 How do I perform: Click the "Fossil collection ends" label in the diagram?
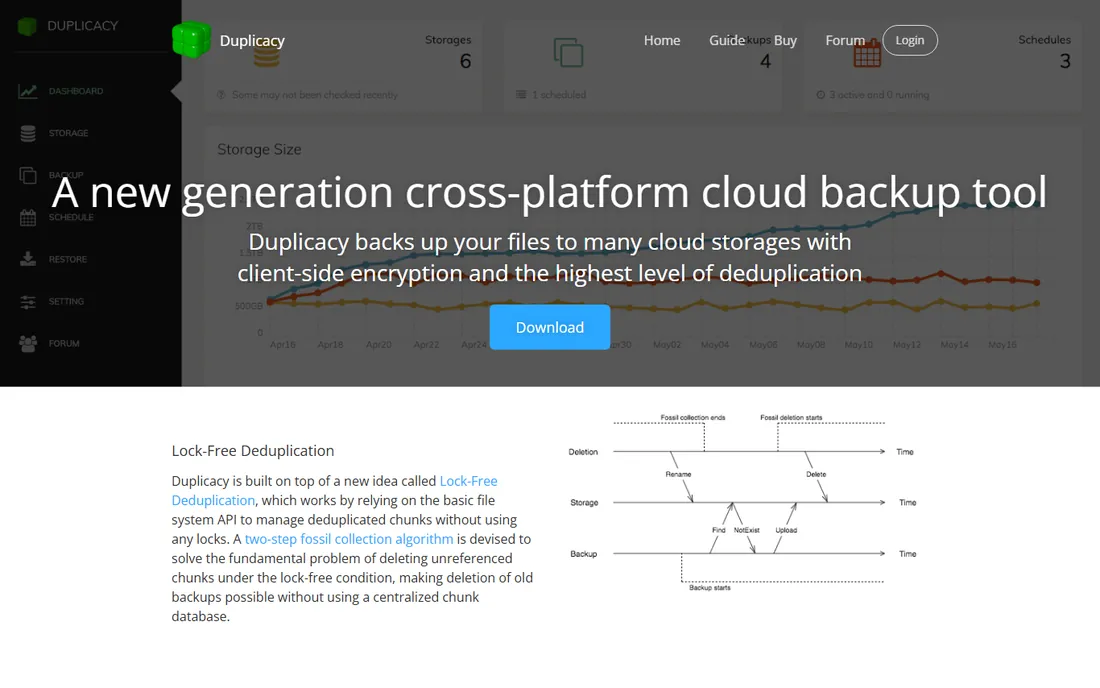(692, 417)
